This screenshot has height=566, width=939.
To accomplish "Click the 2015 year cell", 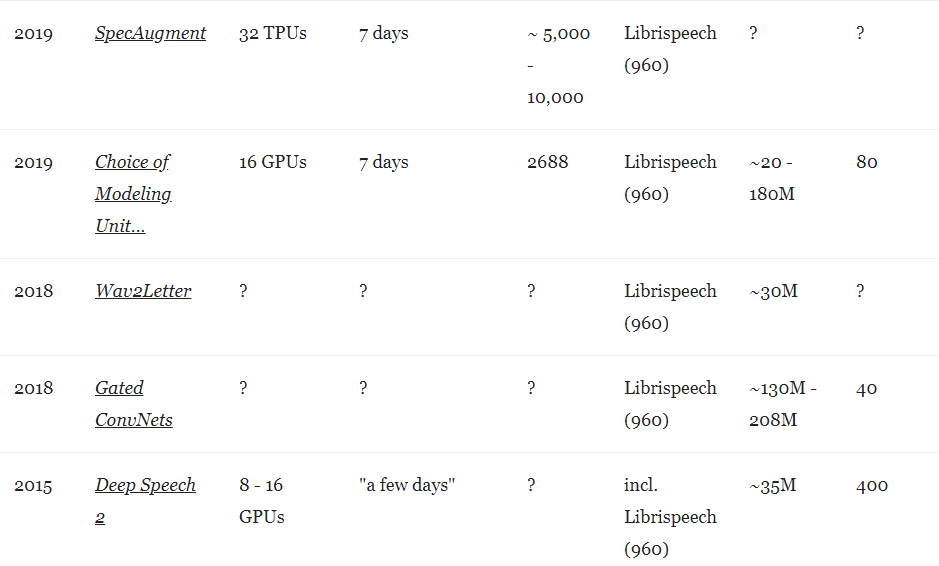I will pos(34,485).
